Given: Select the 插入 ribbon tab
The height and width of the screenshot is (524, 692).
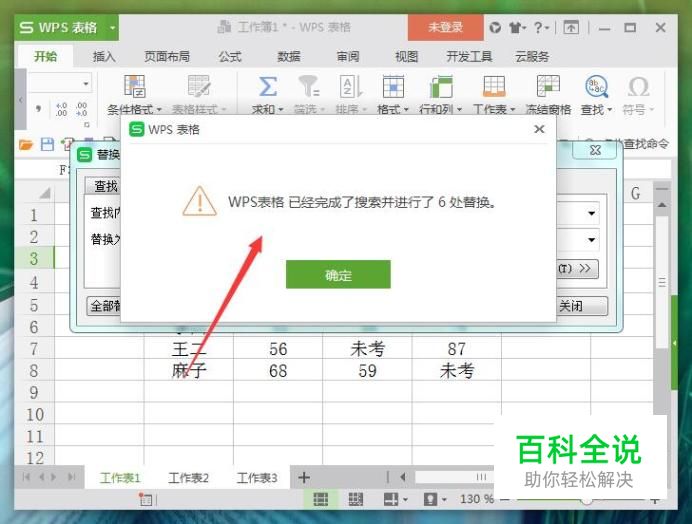Looking at the screenshot, I should pos(104,57).
